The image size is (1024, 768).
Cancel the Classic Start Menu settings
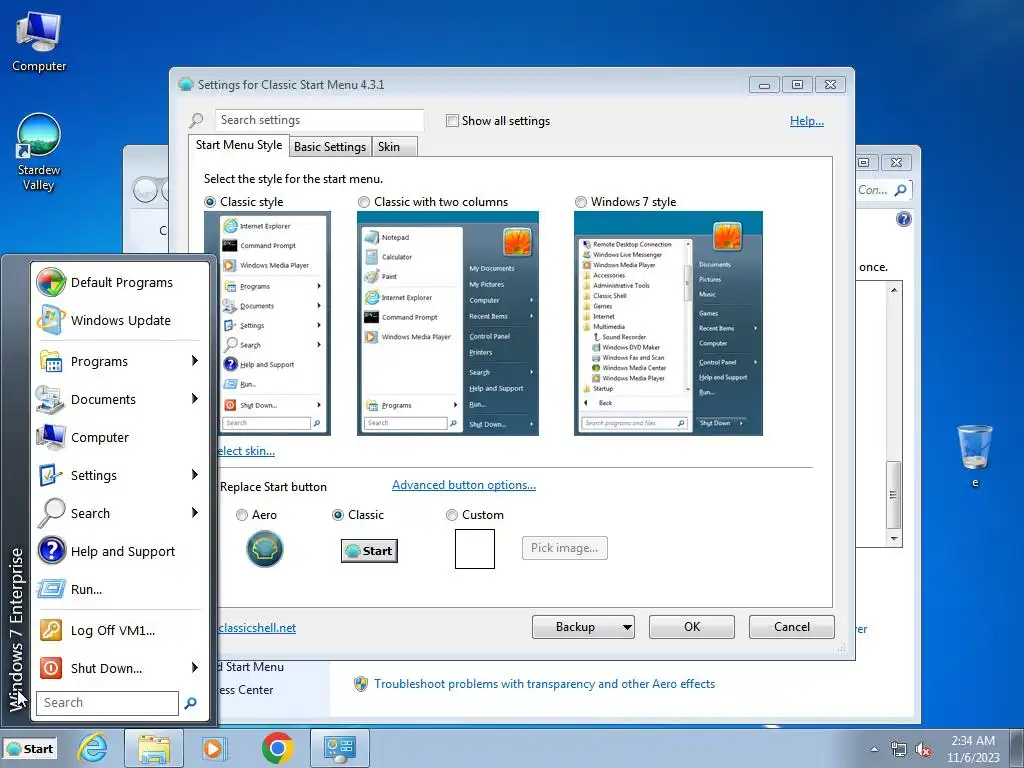[x=792, y=627]
